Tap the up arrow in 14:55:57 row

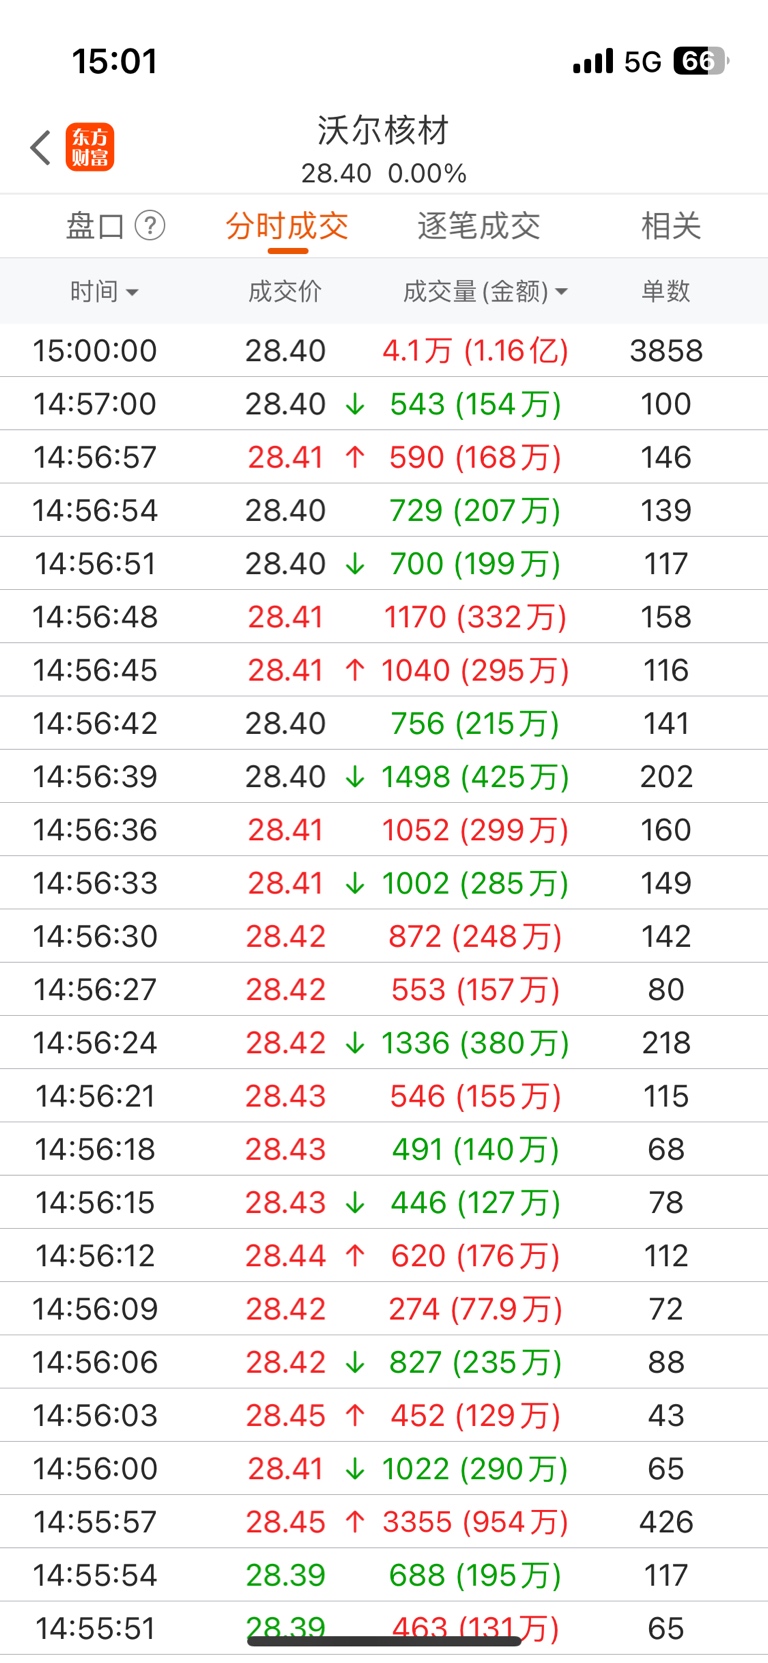tap(355, 1522)
